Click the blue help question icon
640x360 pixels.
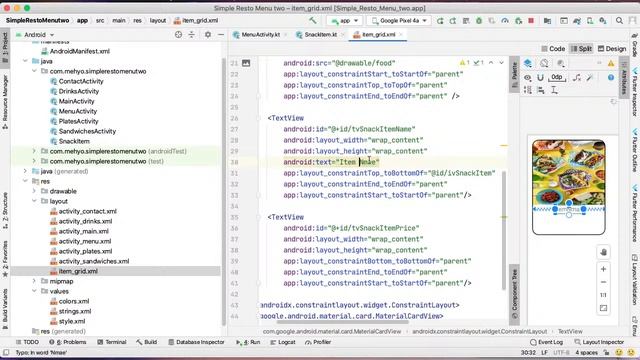tap(611, 78)
